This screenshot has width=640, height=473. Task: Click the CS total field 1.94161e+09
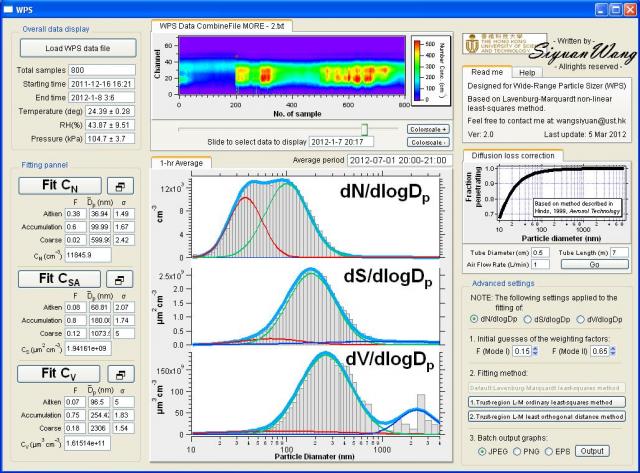(x=88, y=349)
